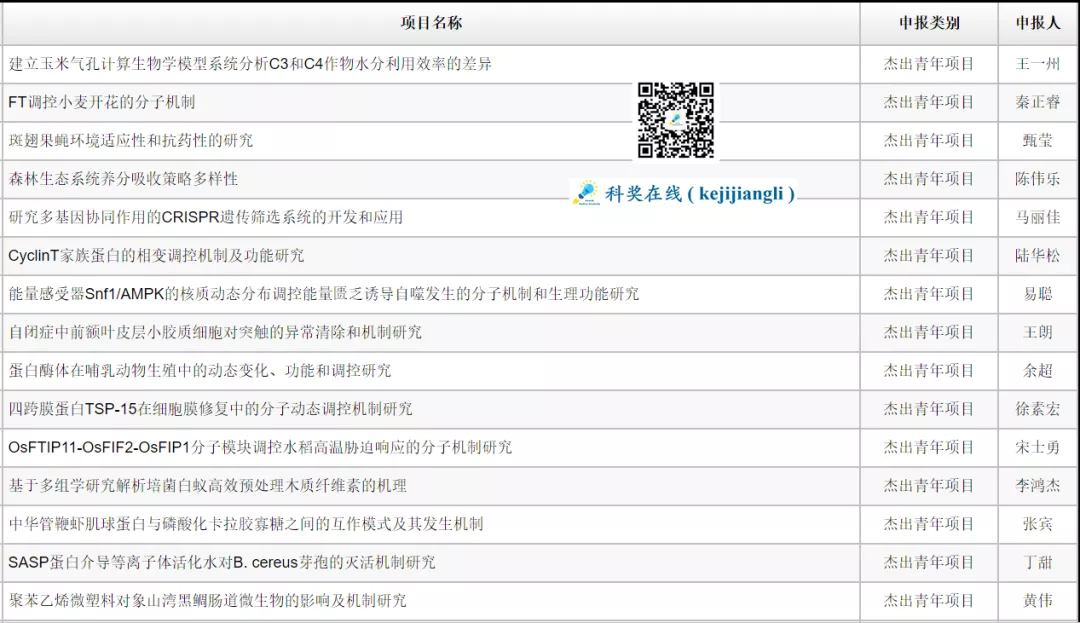This screenshot has width=1080, height=623.
Task: Click the small logo beside 科奖在线 watermark
Action: [585, 193]
